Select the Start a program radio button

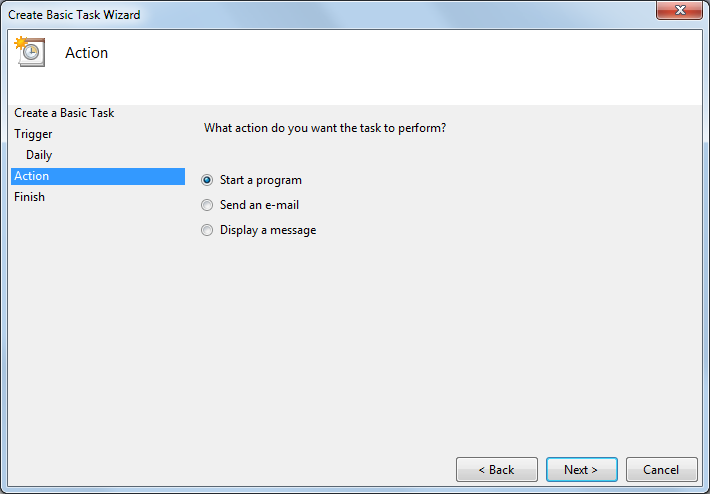[x=207, y=180]
